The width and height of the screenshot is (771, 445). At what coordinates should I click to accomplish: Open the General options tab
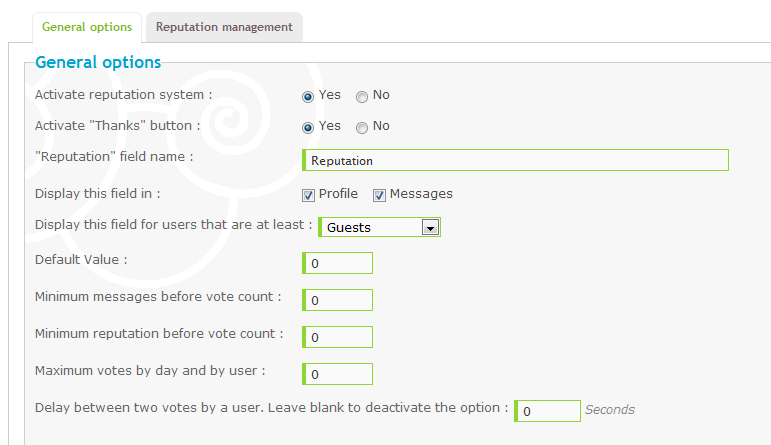(x=87, y=27)
